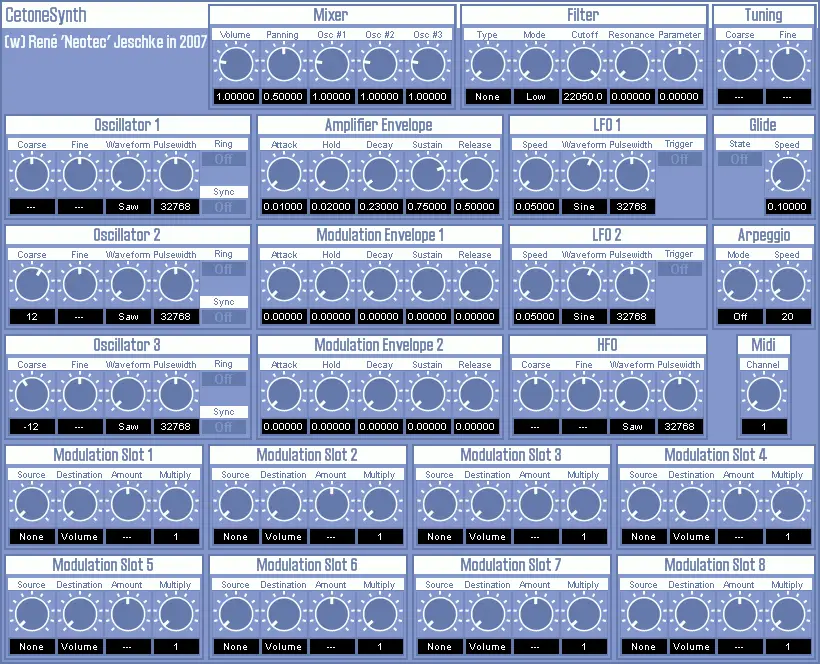Click Filter Mode value Low
The height and width of the screenshot is (664, 820).
click(536, 97)
